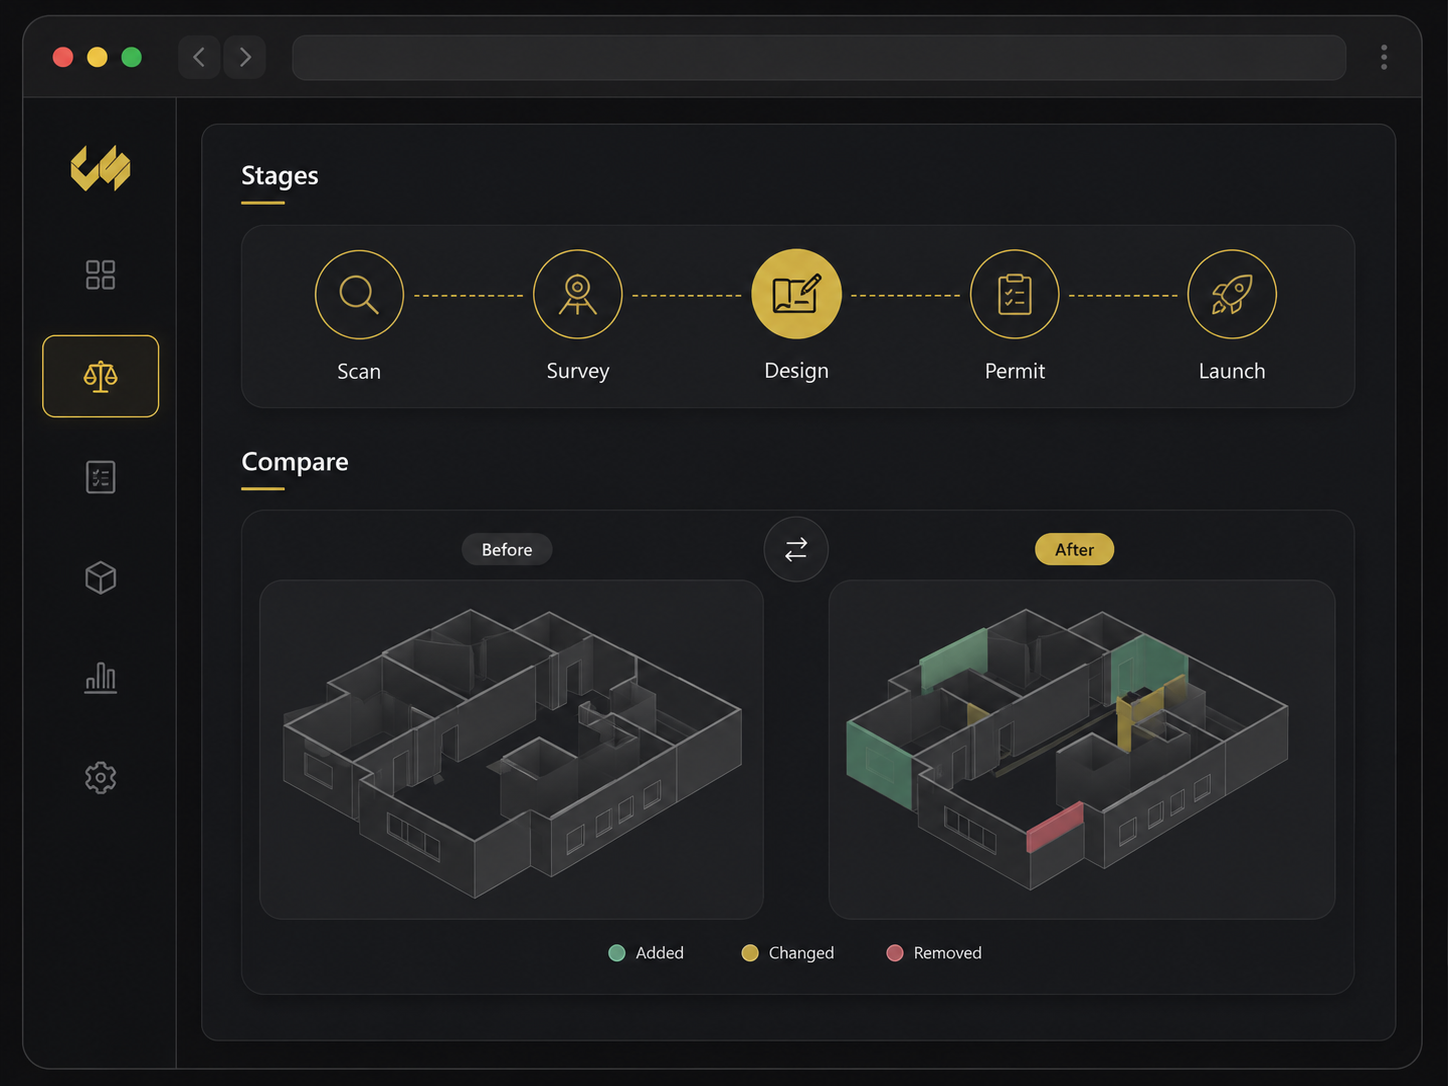Click the Launch stage label
The width and height of the screenshot is (1448, 1086).
1232,371
